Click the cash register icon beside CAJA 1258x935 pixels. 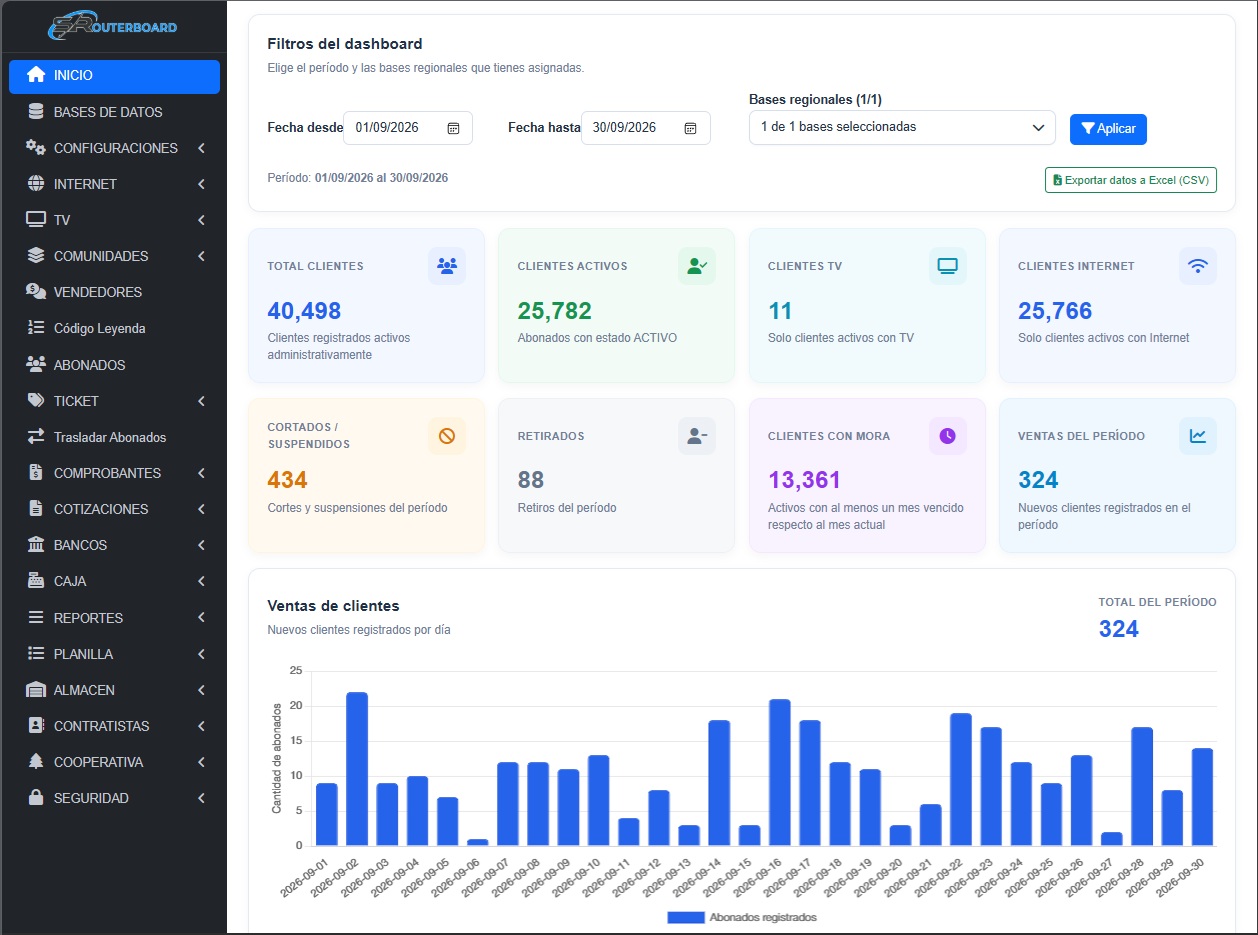pyautogui.click(x=36, y=581)
